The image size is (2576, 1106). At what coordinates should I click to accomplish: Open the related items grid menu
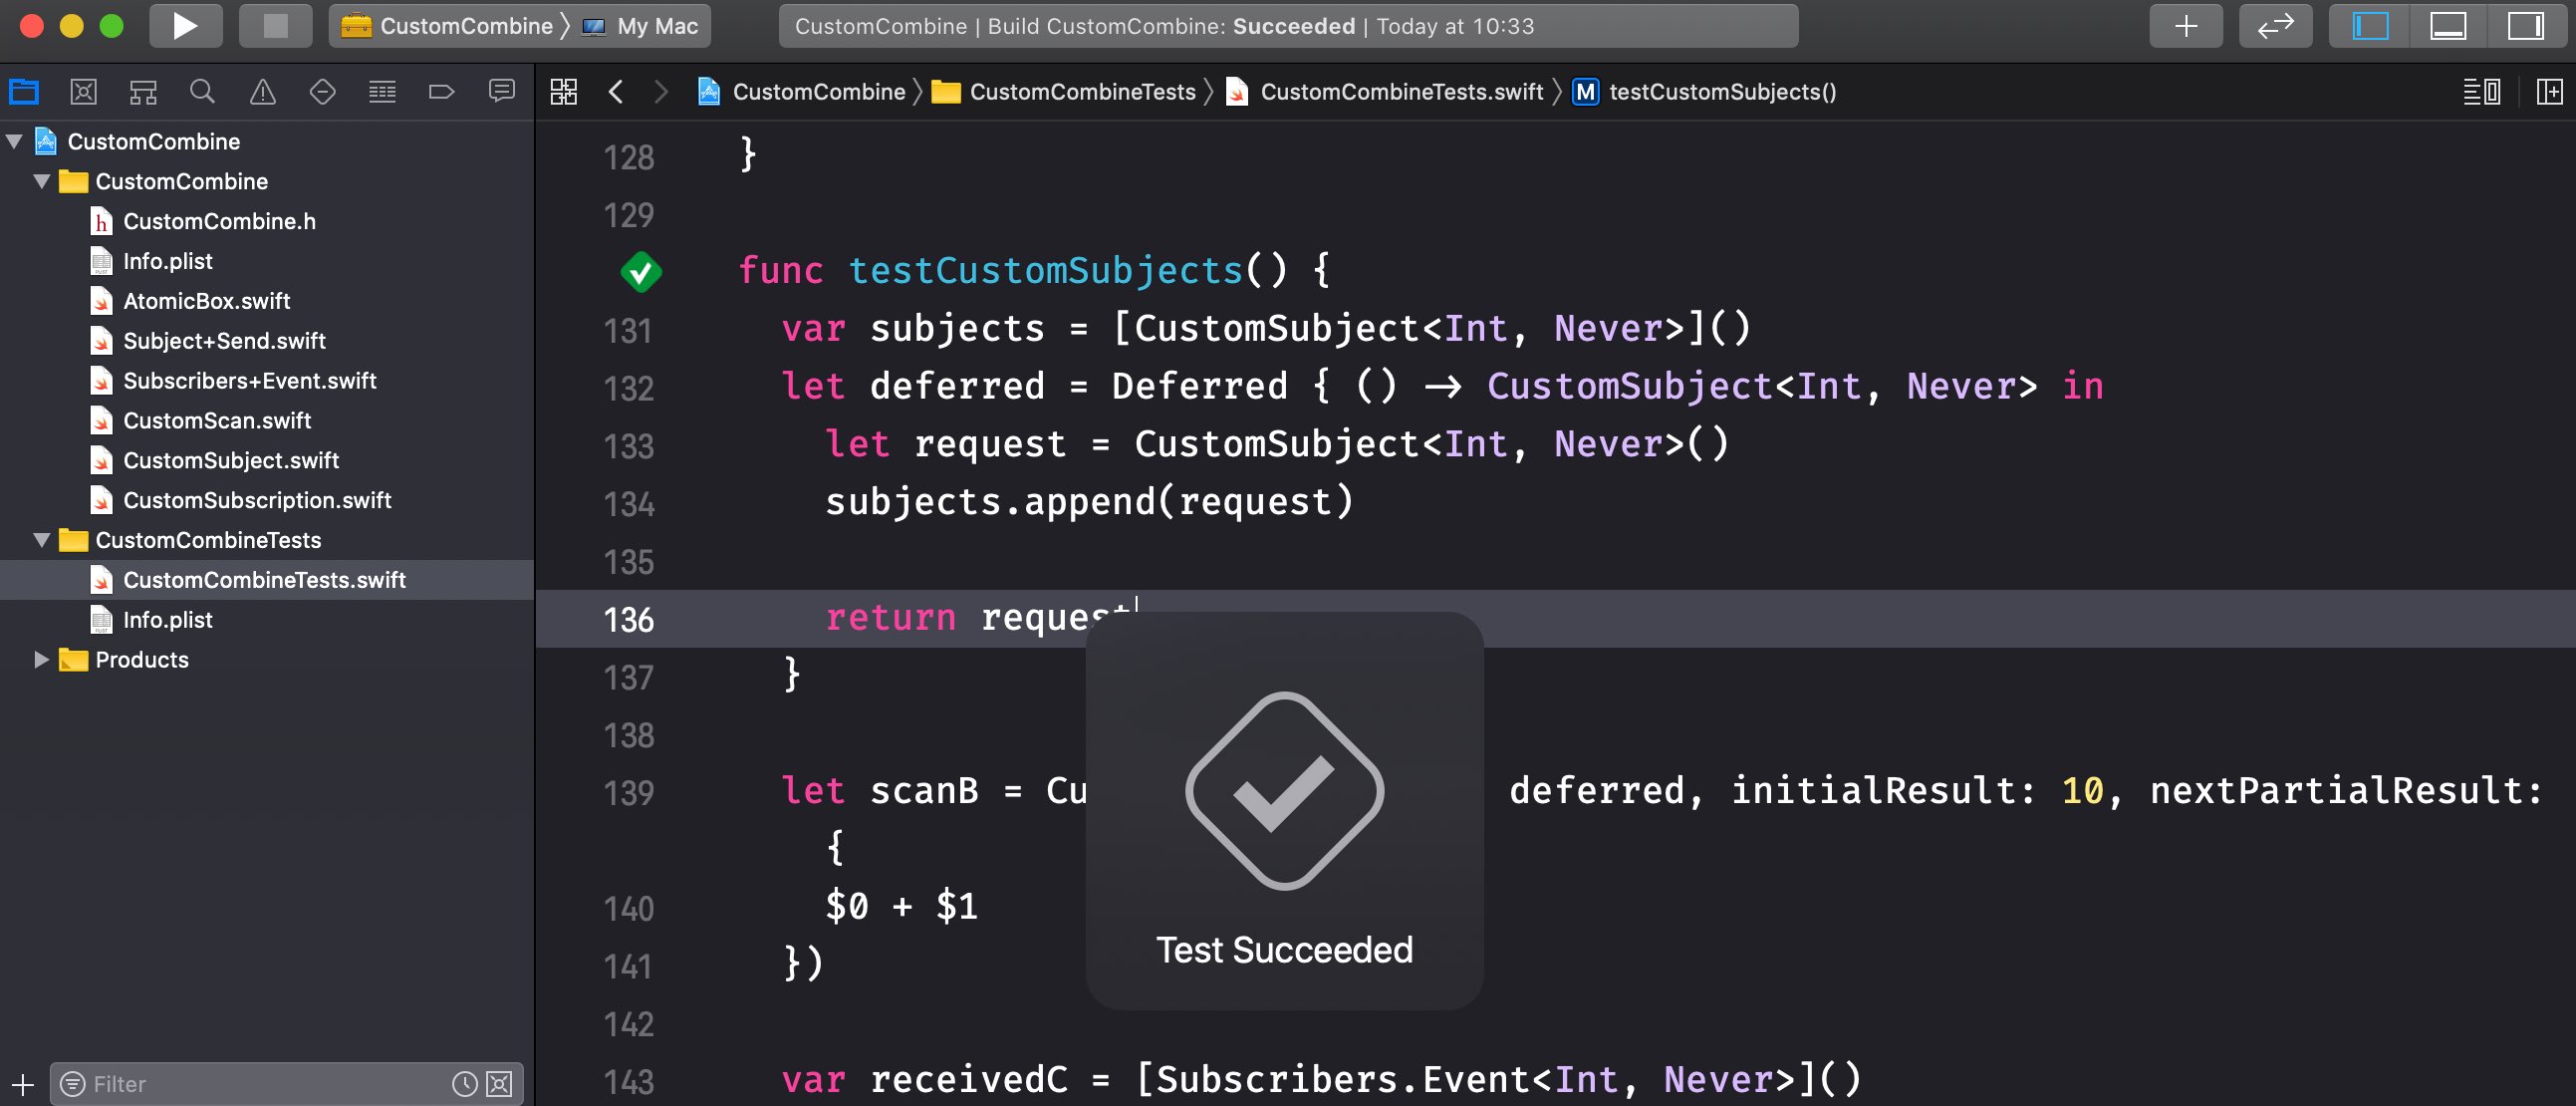pyautogui.click(x=564, y=92)
